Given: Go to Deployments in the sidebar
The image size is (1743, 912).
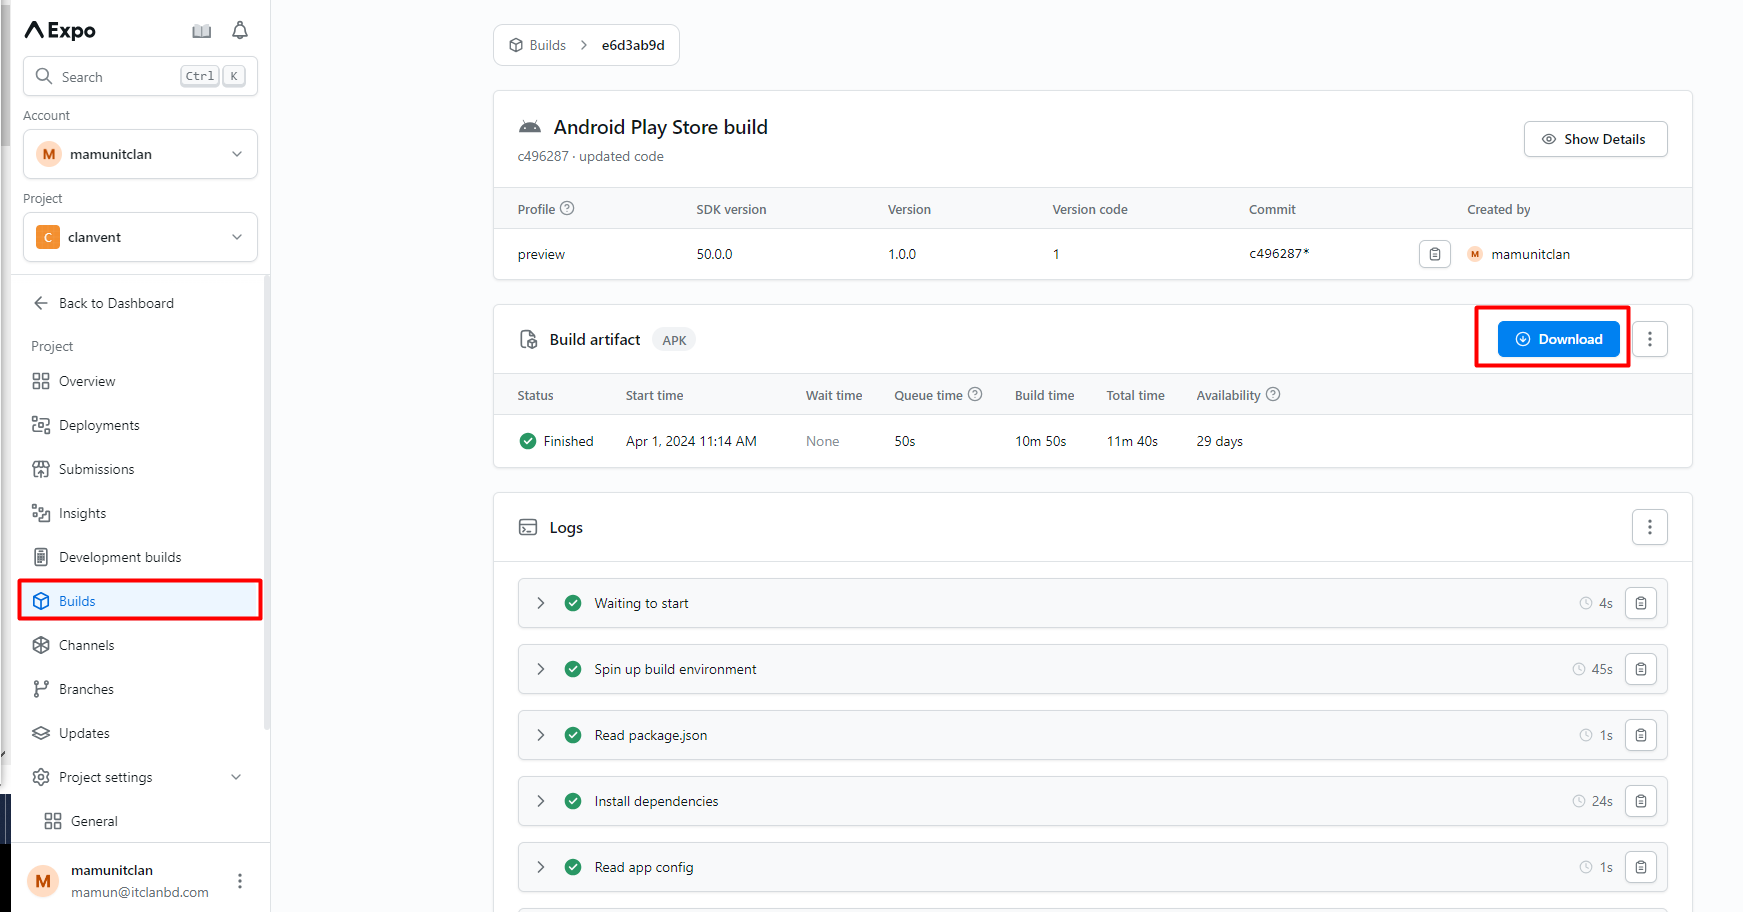Looking at the screenshot, I should (99, 425).
